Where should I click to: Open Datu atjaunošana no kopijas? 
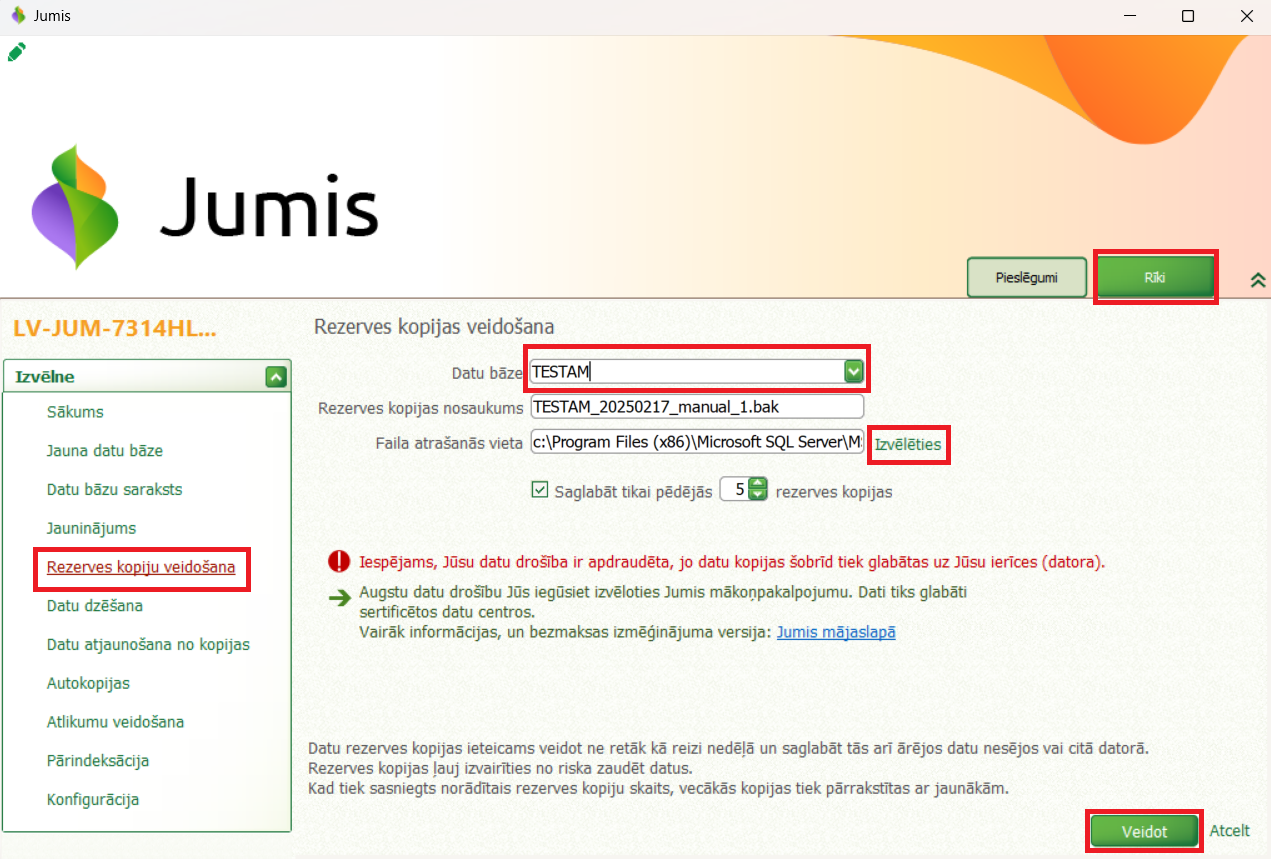[148, 645]
